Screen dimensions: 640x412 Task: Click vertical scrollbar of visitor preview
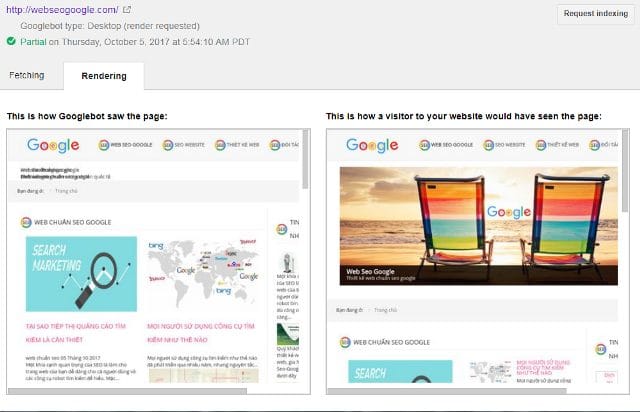click(625, 171)
